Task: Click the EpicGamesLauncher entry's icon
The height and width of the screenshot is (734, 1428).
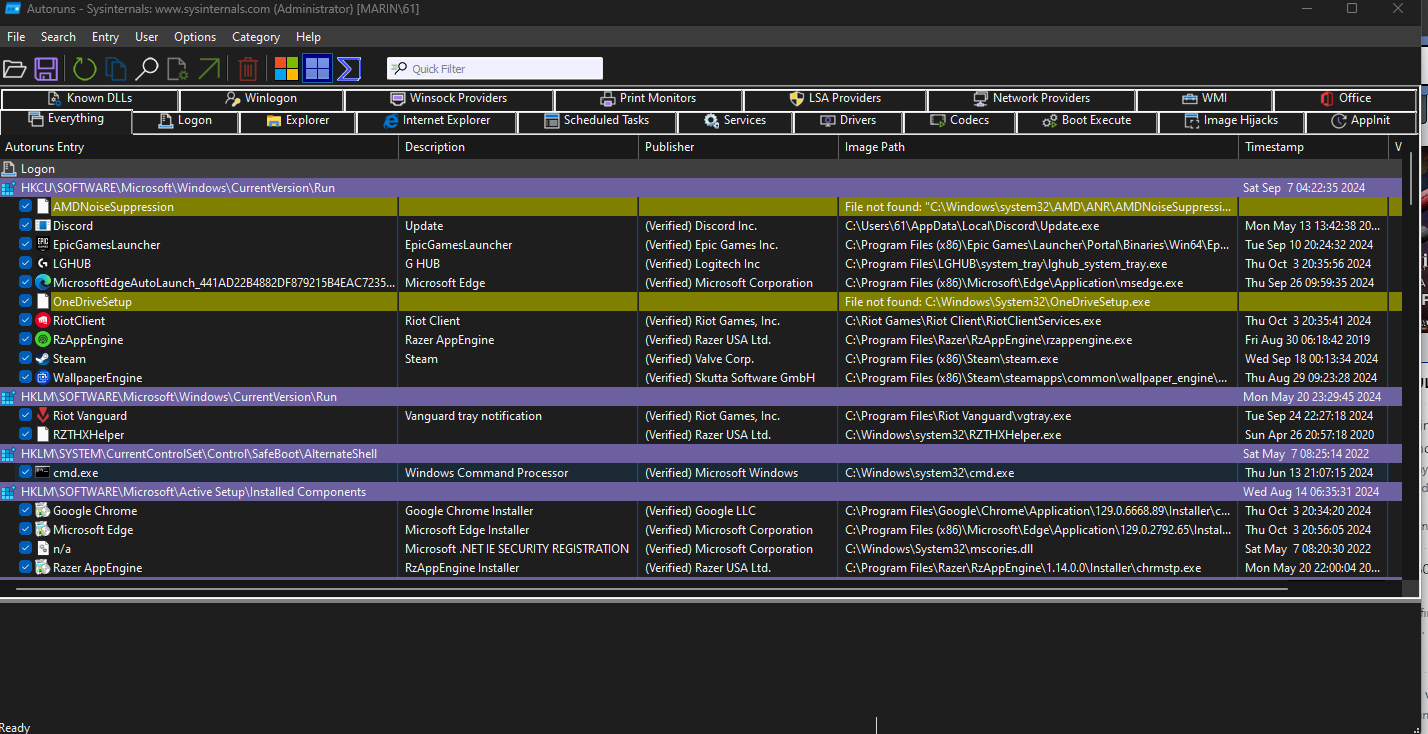Action: [43, 245]
